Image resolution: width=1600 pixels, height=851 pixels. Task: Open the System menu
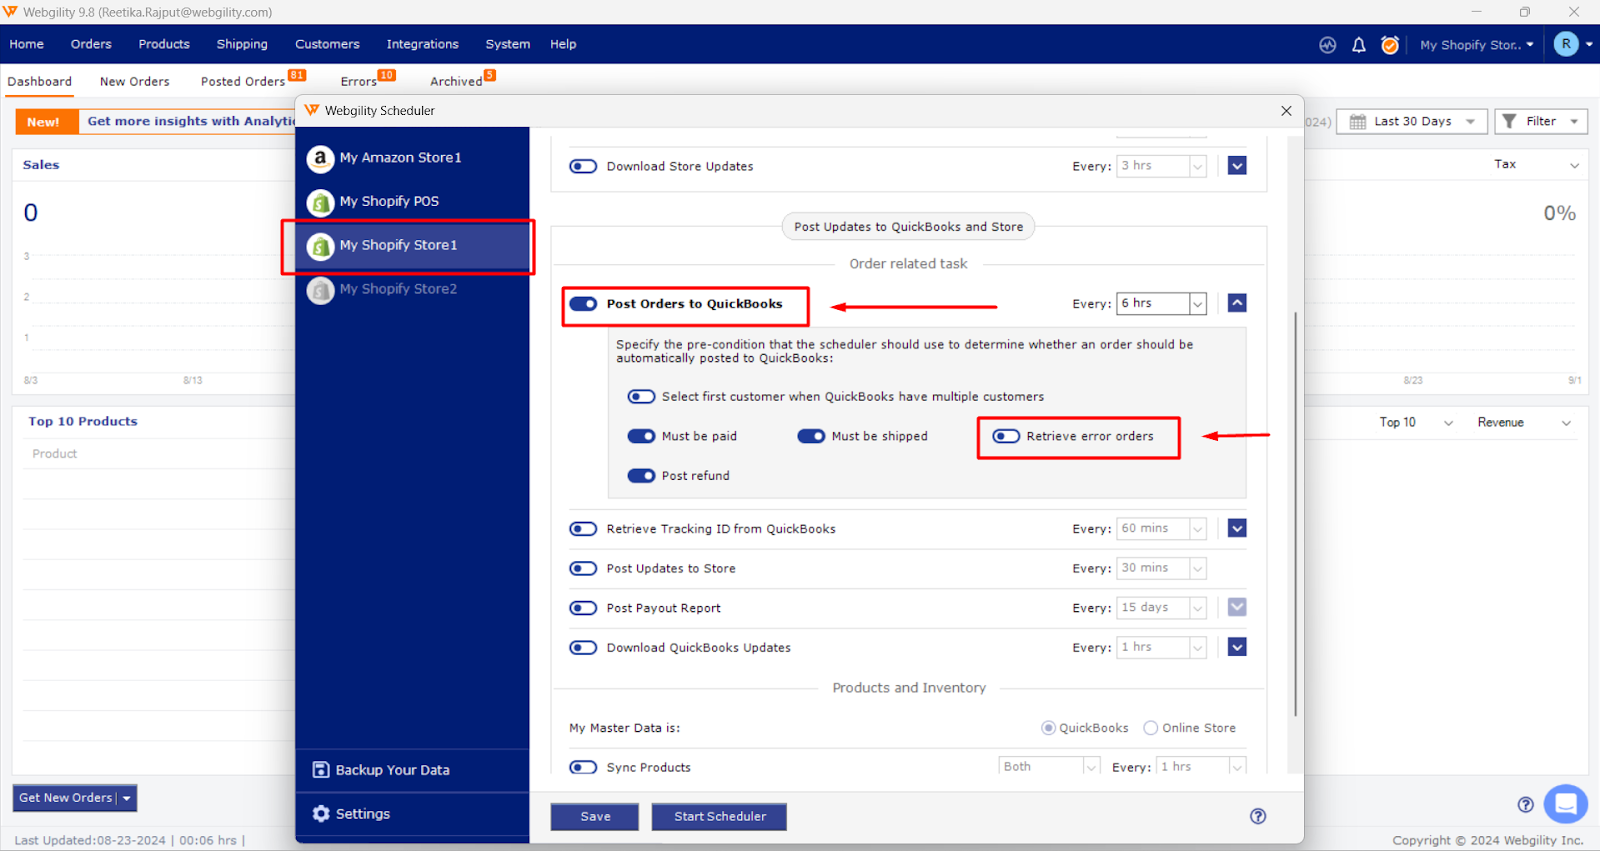[508, 44]
